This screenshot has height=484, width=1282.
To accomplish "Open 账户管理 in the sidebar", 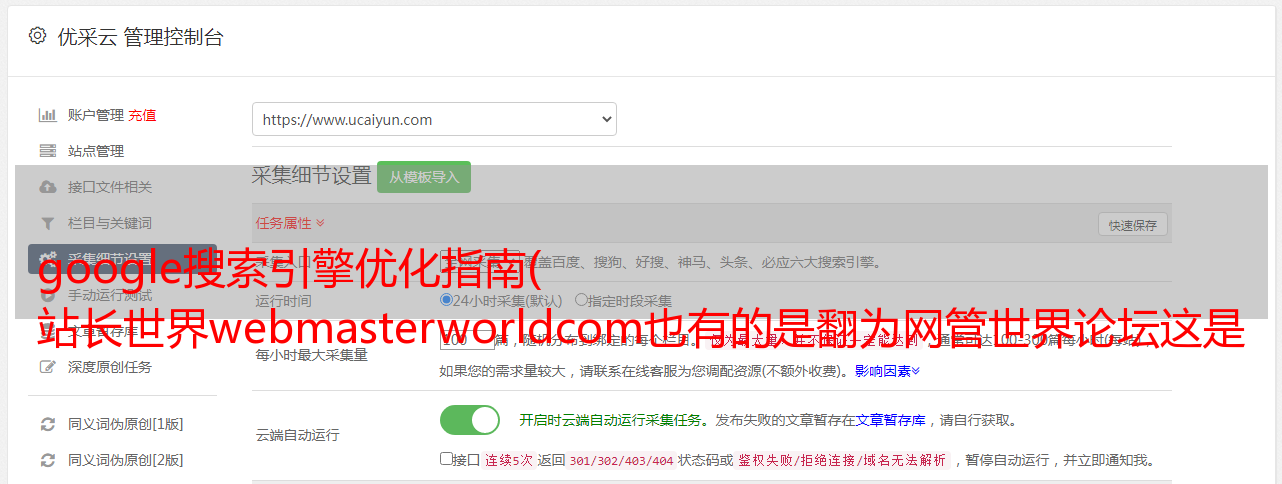I will coord(96,115).
